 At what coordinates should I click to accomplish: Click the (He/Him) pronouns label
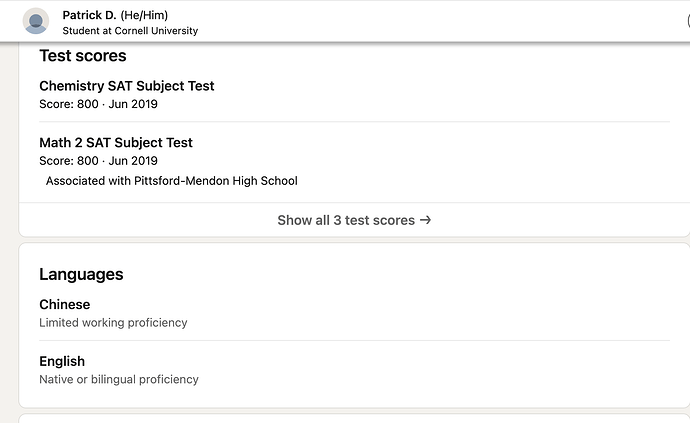point(146,15)
